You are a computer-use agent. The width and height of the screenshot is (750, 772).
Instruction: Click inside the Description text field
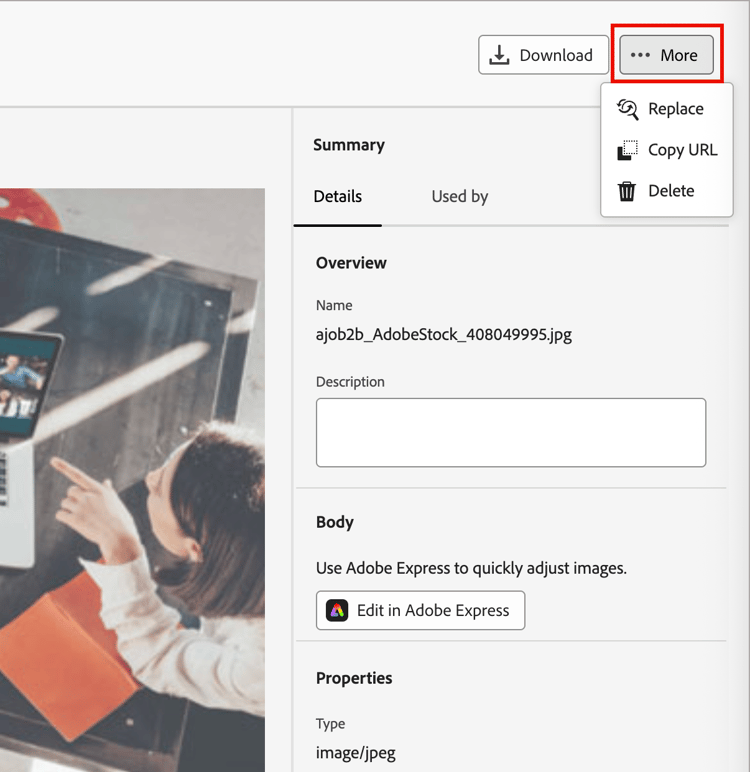(511, 433)
